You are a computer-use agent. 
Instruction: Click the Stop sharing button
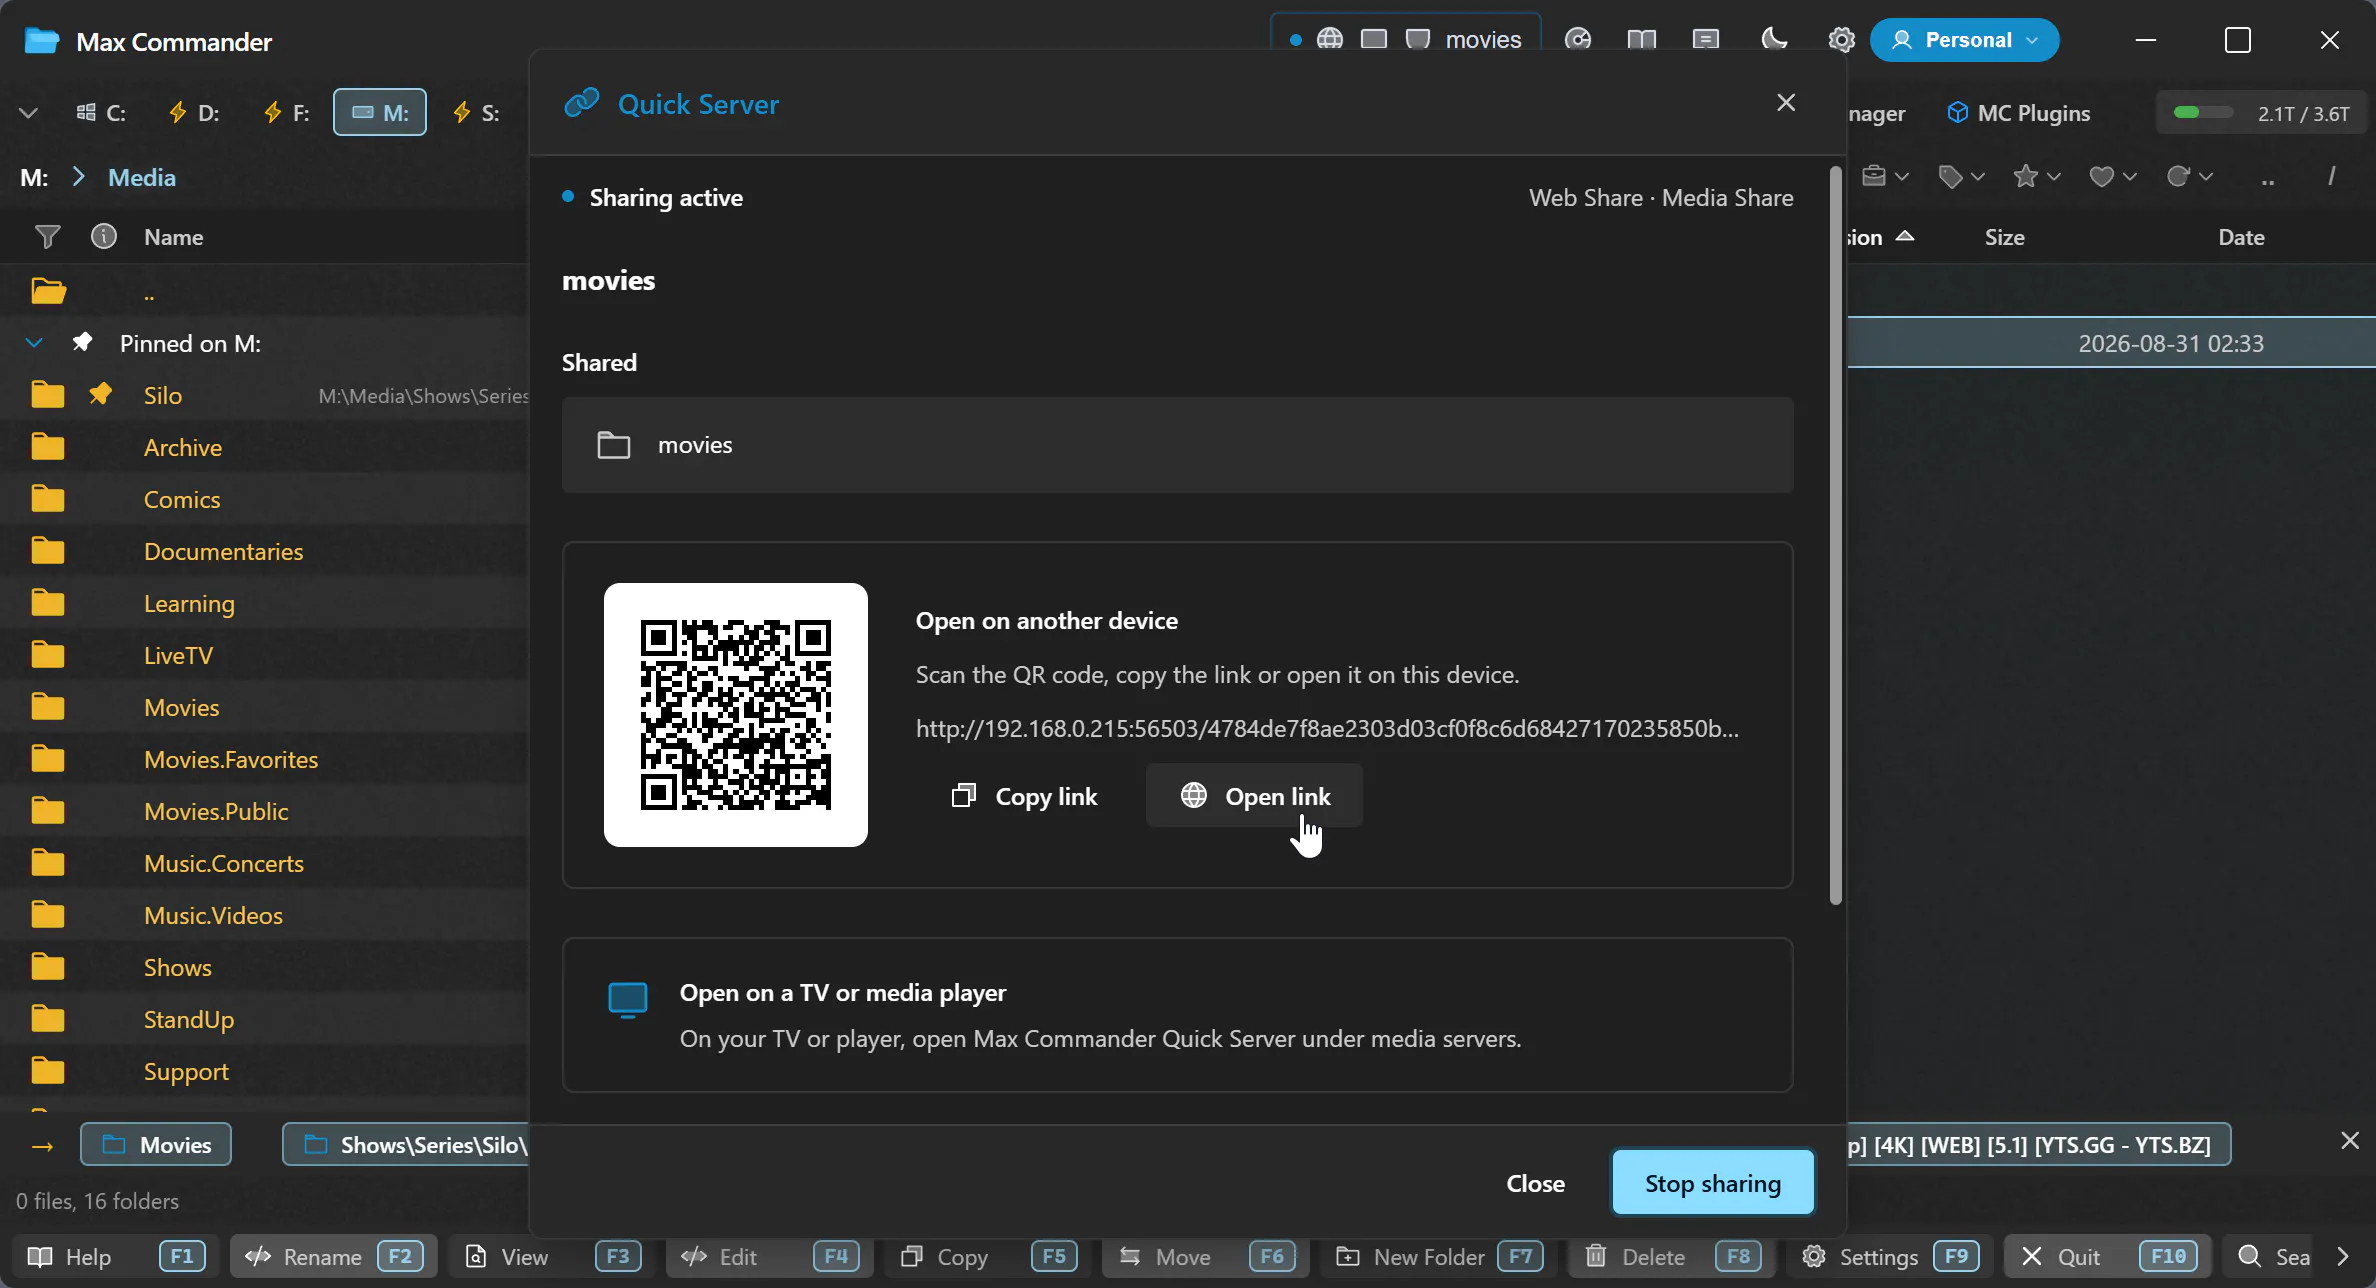tap(1713, 1182)
